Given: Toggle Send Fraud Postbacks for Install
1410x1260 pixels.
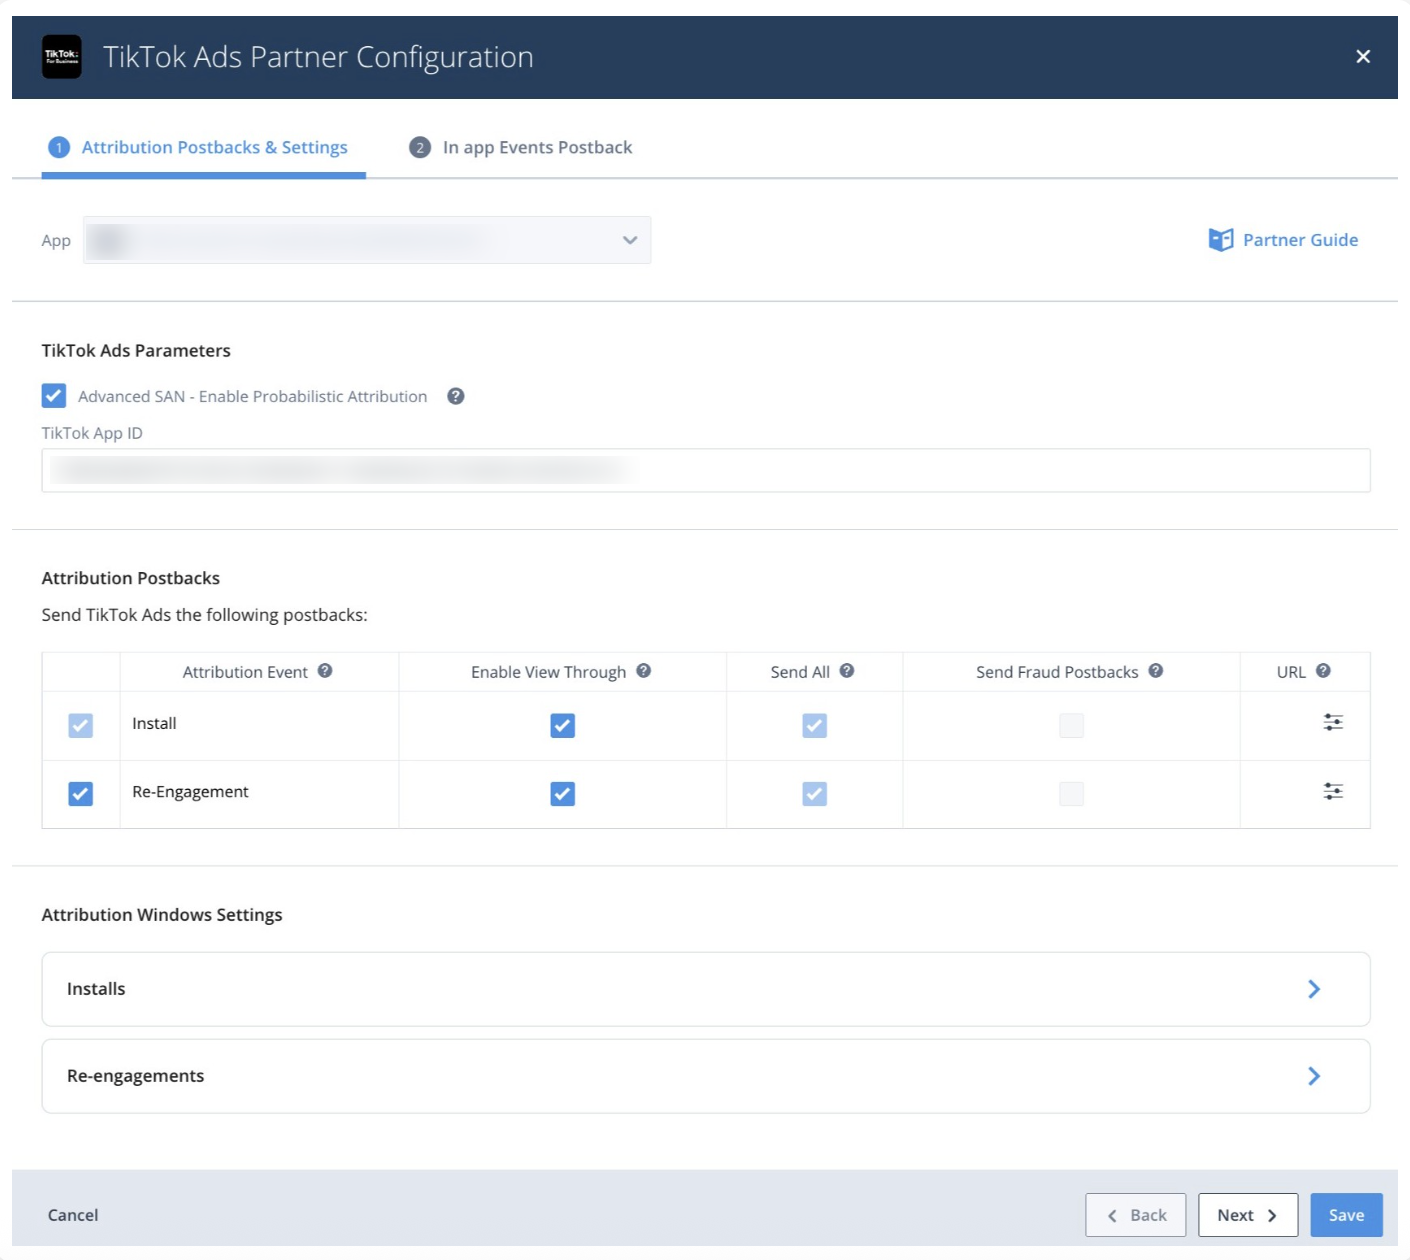Looking at the screenshot, I should click(1071, 725).
